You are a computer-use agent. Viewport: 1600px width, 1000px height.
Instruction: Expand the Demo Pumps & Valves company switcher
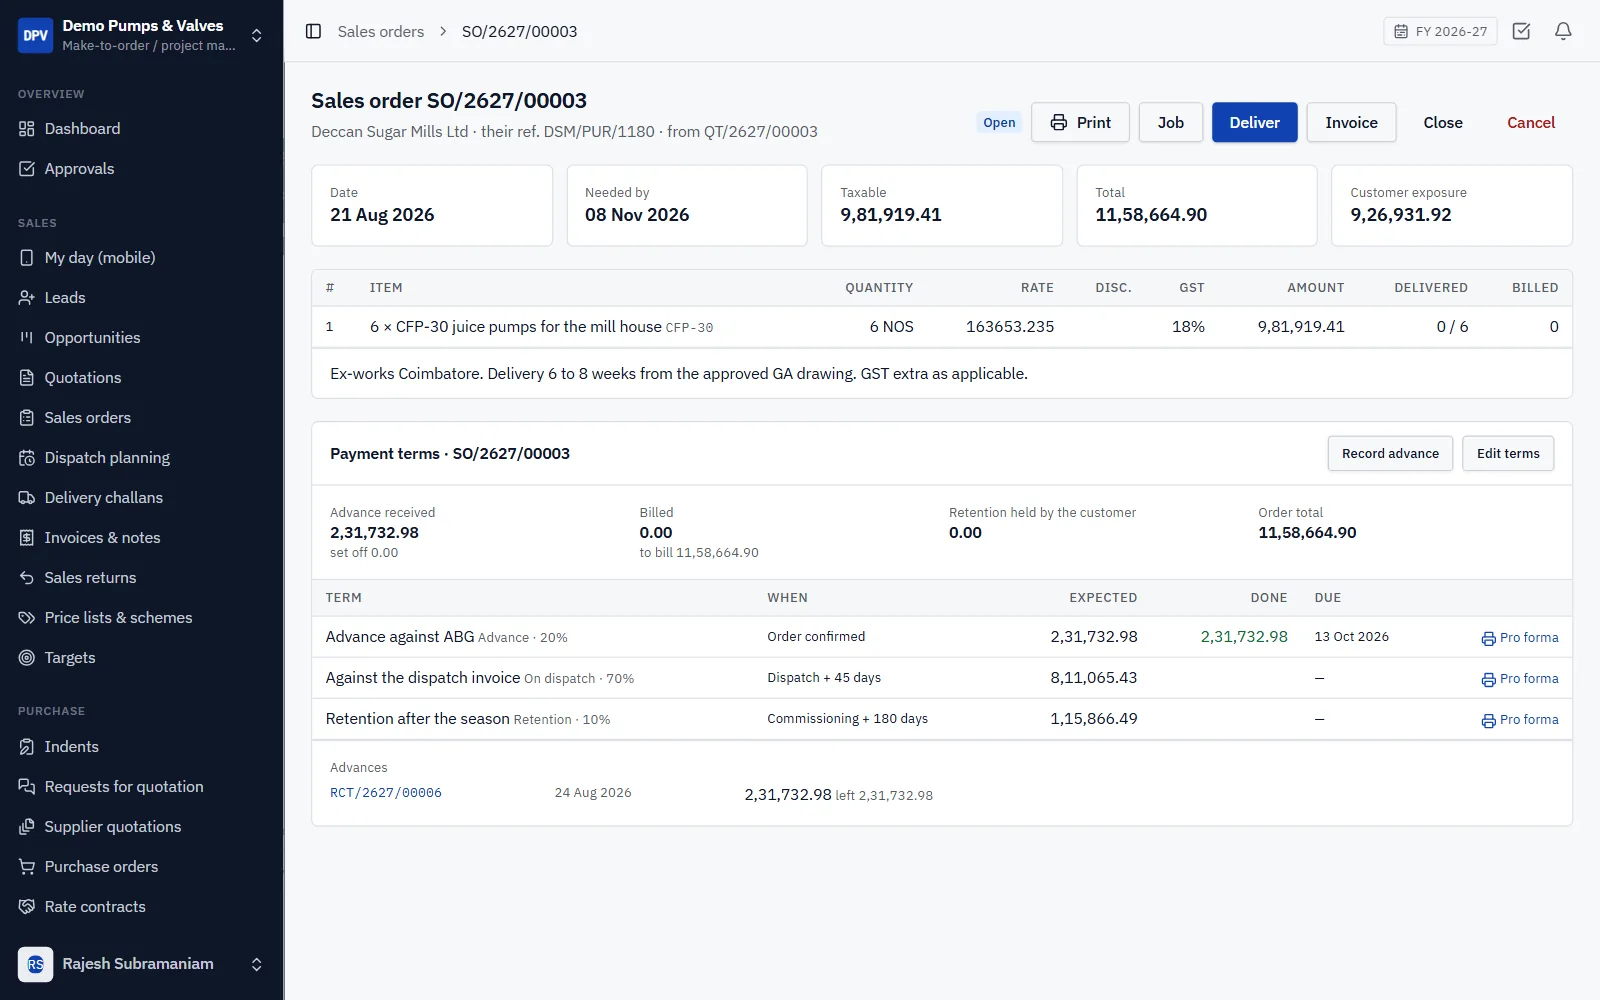(x=257, y=35)
